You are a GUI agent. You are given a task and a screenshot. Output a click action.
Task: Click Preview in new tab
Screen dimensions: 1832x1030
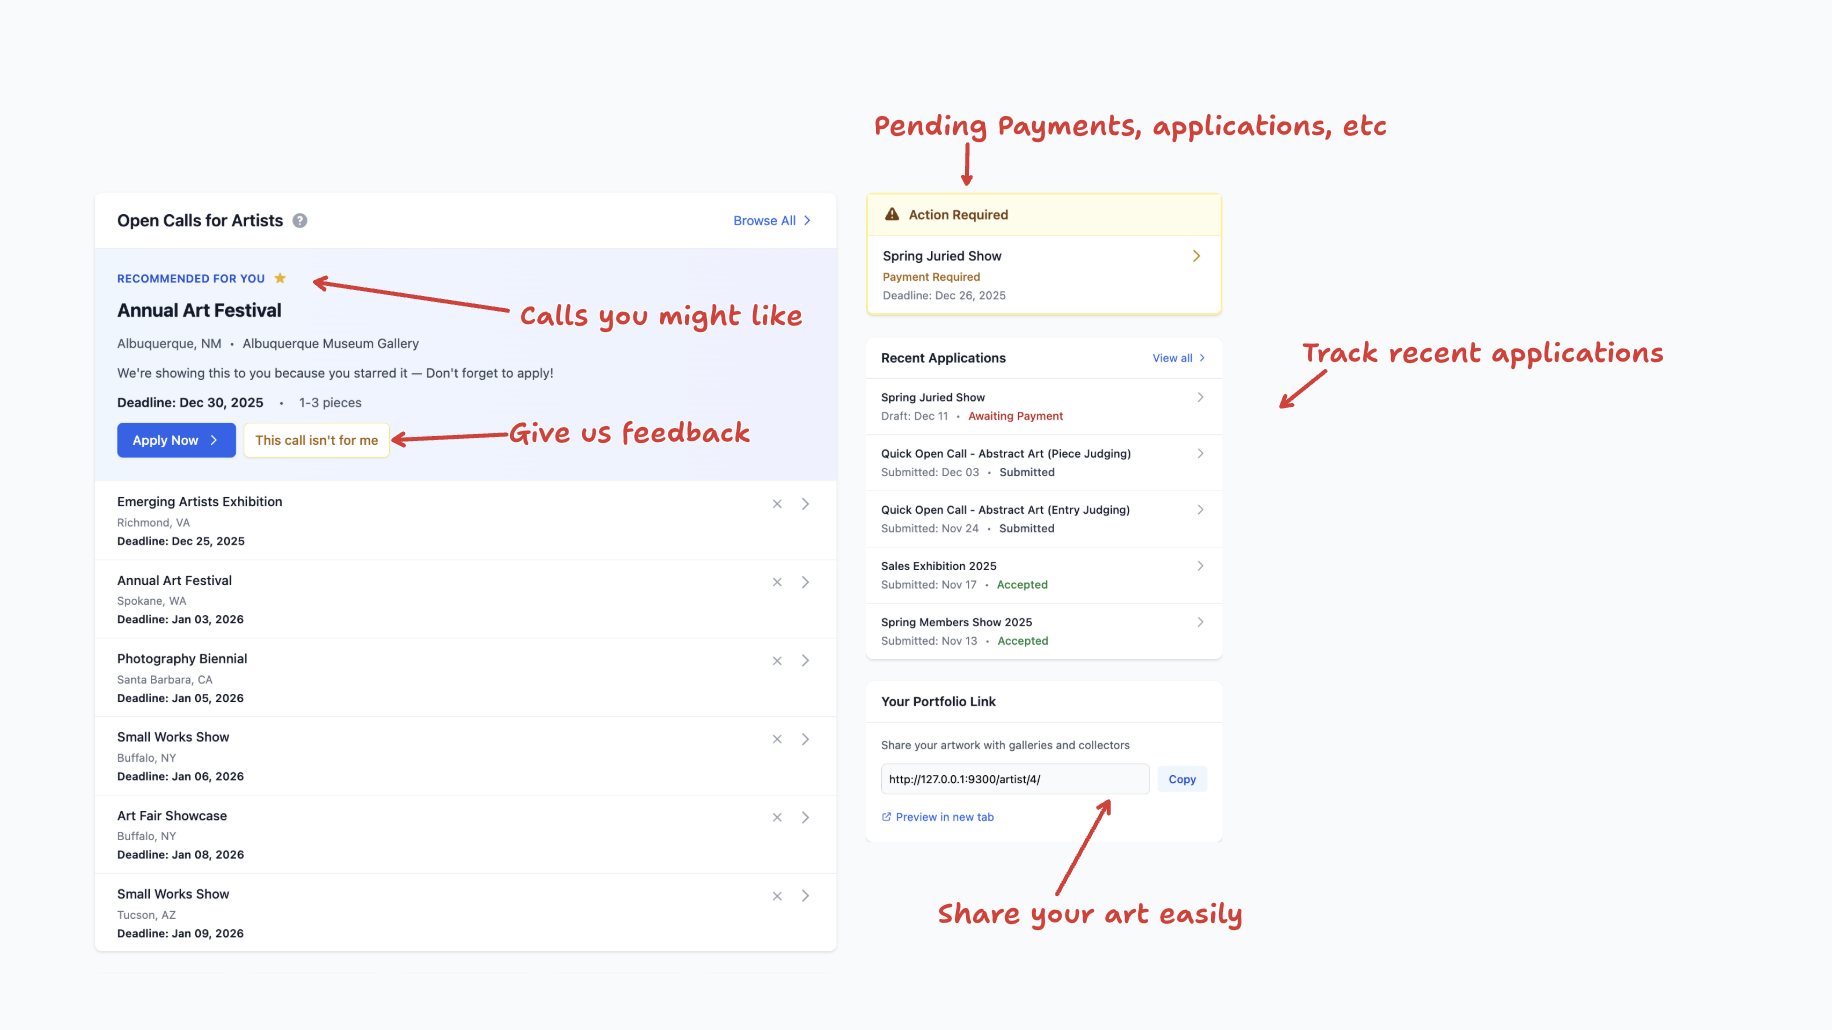(x=944, y=816)
